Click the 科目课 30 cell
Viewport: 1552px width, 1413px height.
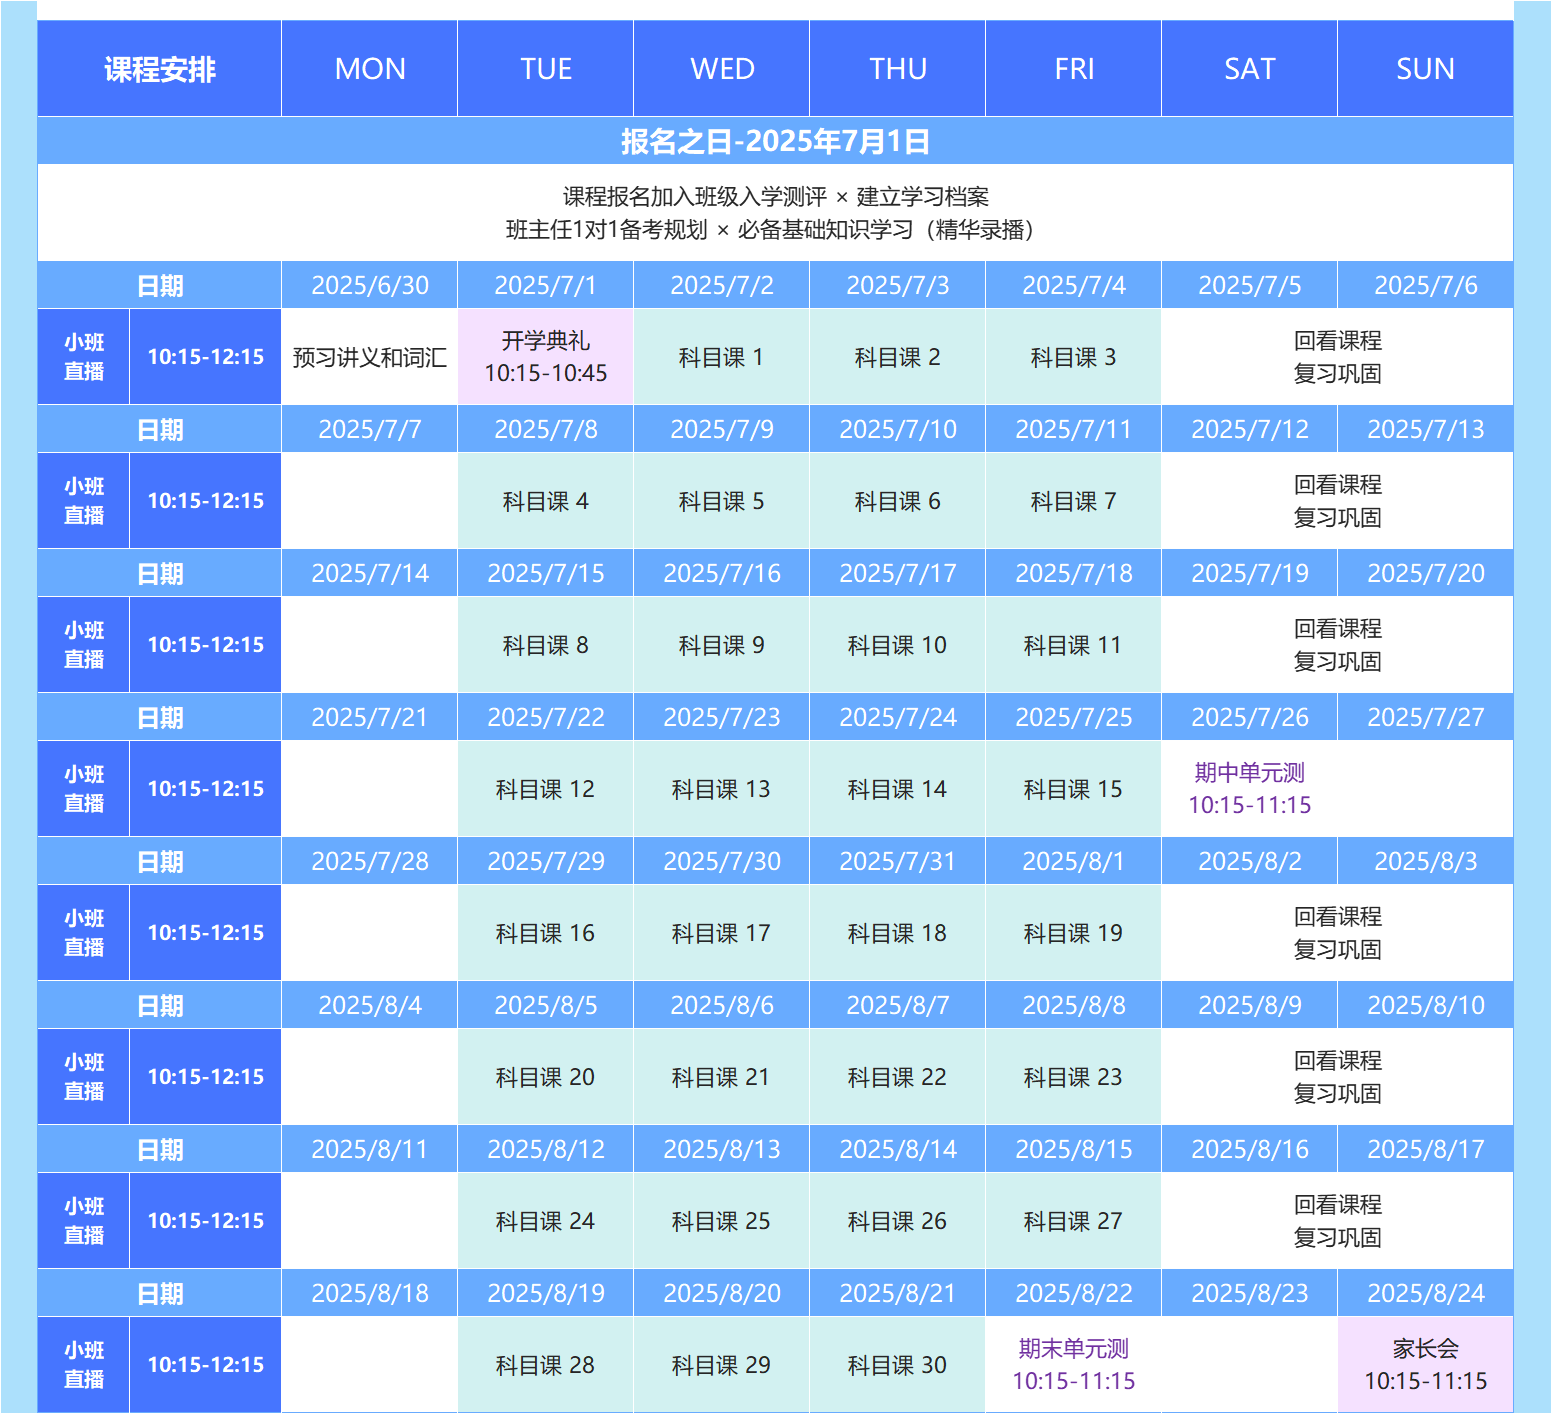tap(897, 1365)
